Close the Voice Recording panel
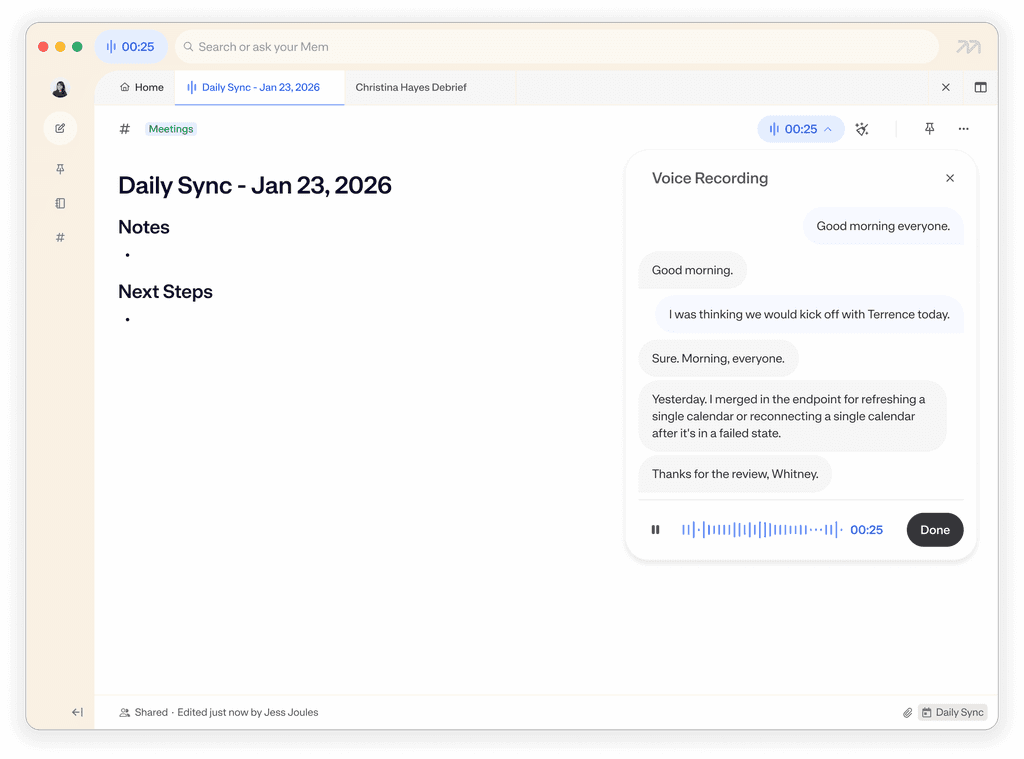Screen dimensions: 1024x759 pos(950,178)
